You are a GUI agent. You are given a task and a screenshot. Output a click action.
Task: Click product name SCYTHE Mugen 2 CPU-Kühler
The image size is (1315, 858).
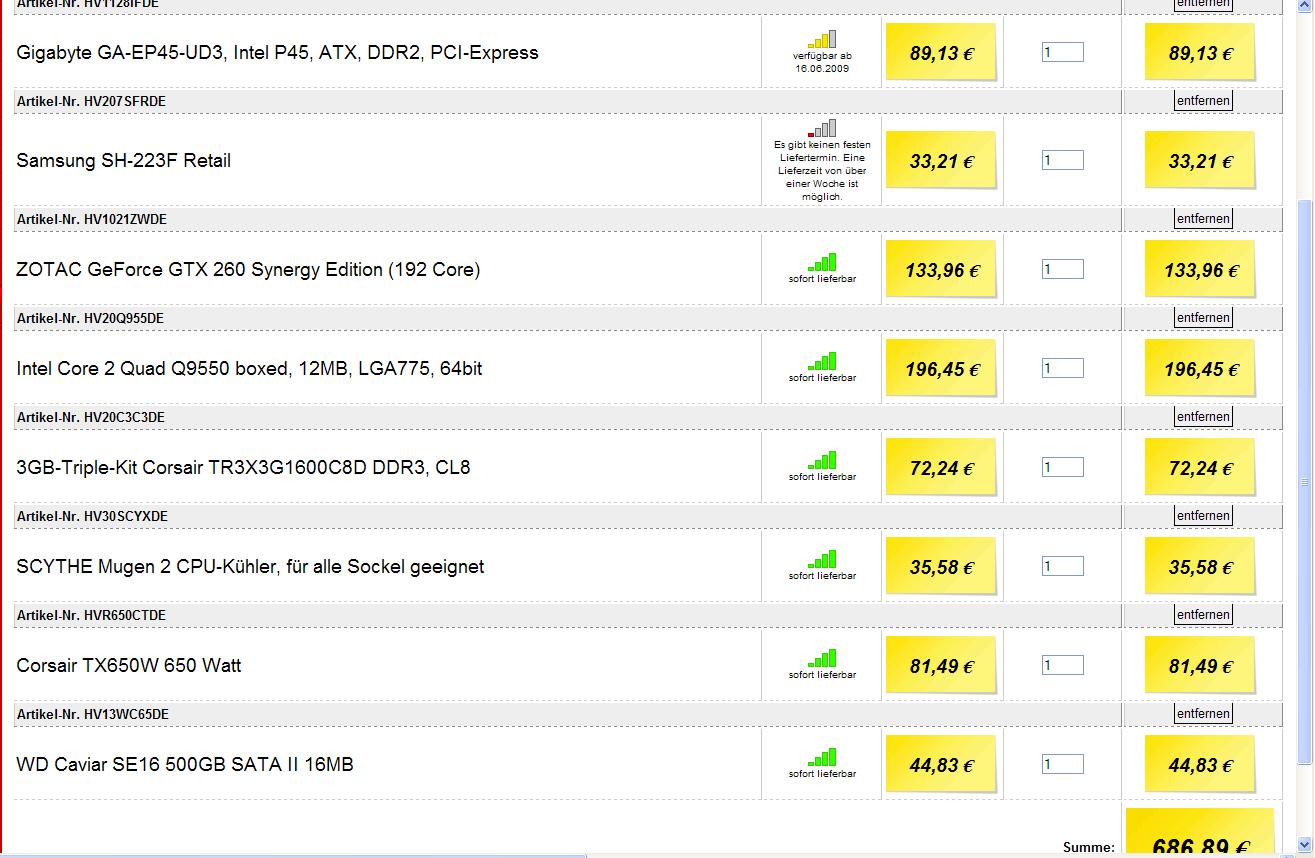pyautogui.click(x=250, y=567)
